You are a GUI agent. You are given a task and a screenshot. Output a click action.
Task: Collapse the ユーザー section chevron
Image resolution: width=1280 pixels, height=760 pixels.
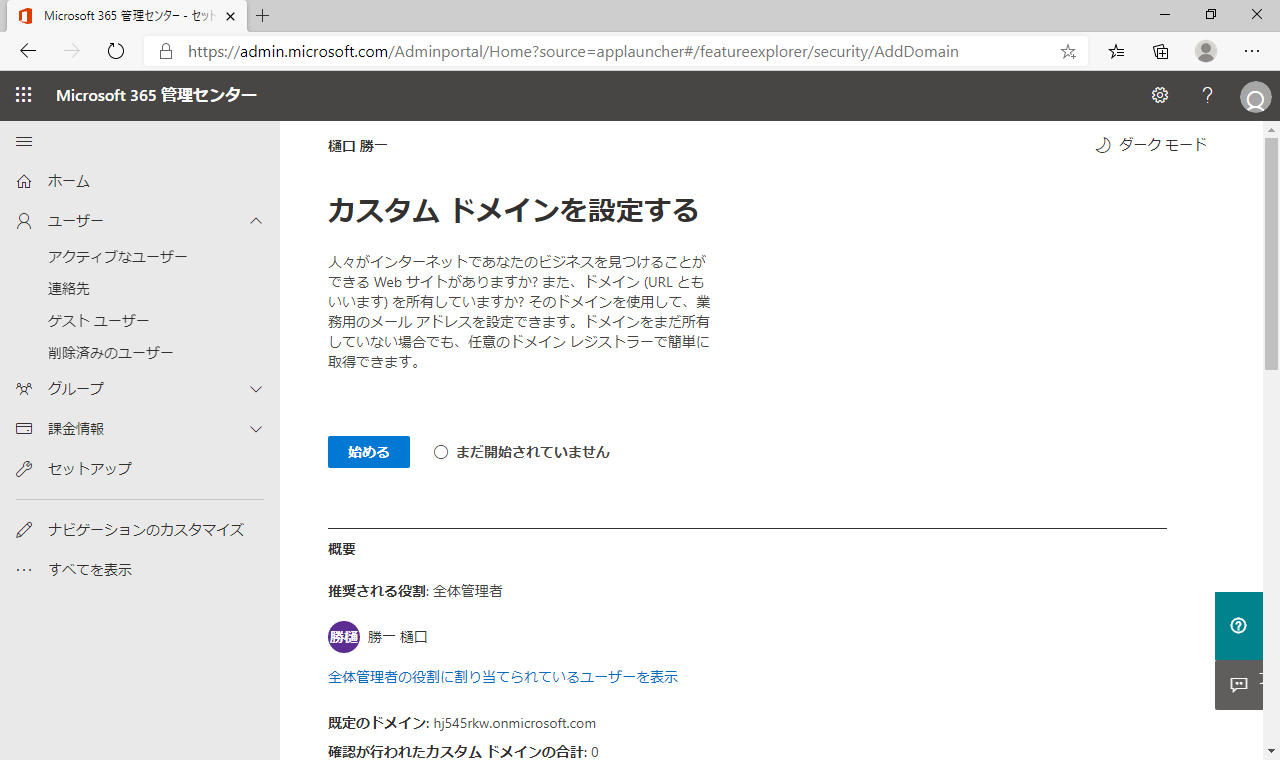[x=256, y=221]
